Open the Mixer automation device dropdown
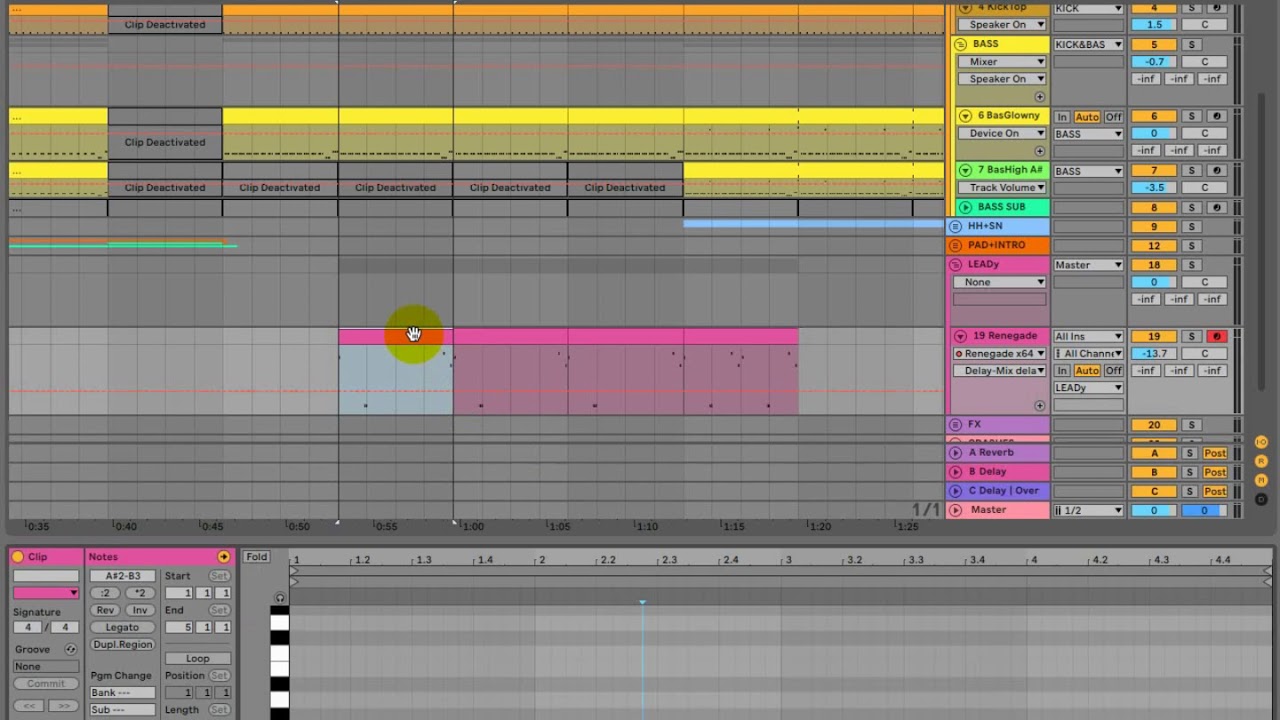This screenshot has height=720, width=1280. 1001,62
